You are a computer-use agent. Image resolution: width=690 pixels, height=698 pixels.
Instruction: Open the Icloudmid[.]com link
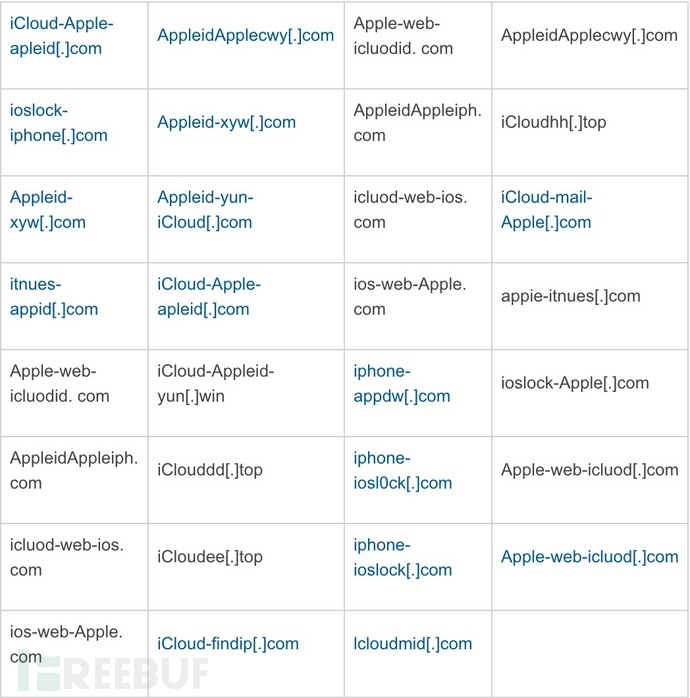point(413,643)
